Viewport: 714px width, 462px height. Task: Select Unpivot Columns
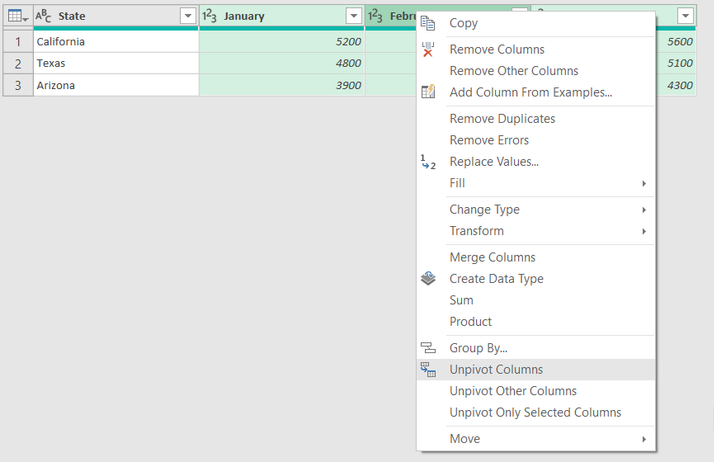[x=536, y=369]
